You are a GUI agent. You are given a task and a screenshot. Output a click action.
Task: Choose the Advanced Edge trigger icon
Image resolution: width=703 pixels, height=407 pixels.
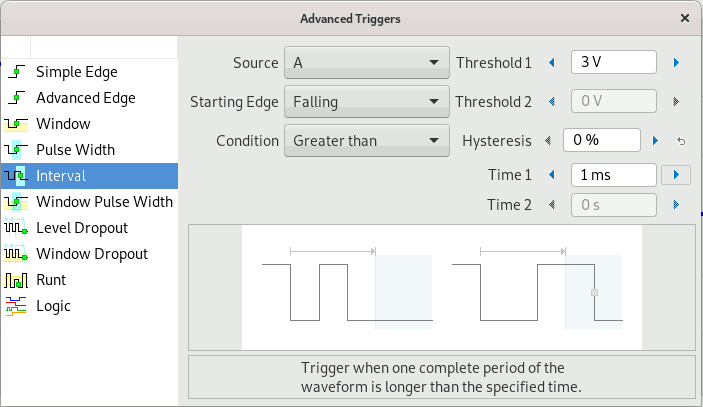pyautogui.click(x=16, y=98)
